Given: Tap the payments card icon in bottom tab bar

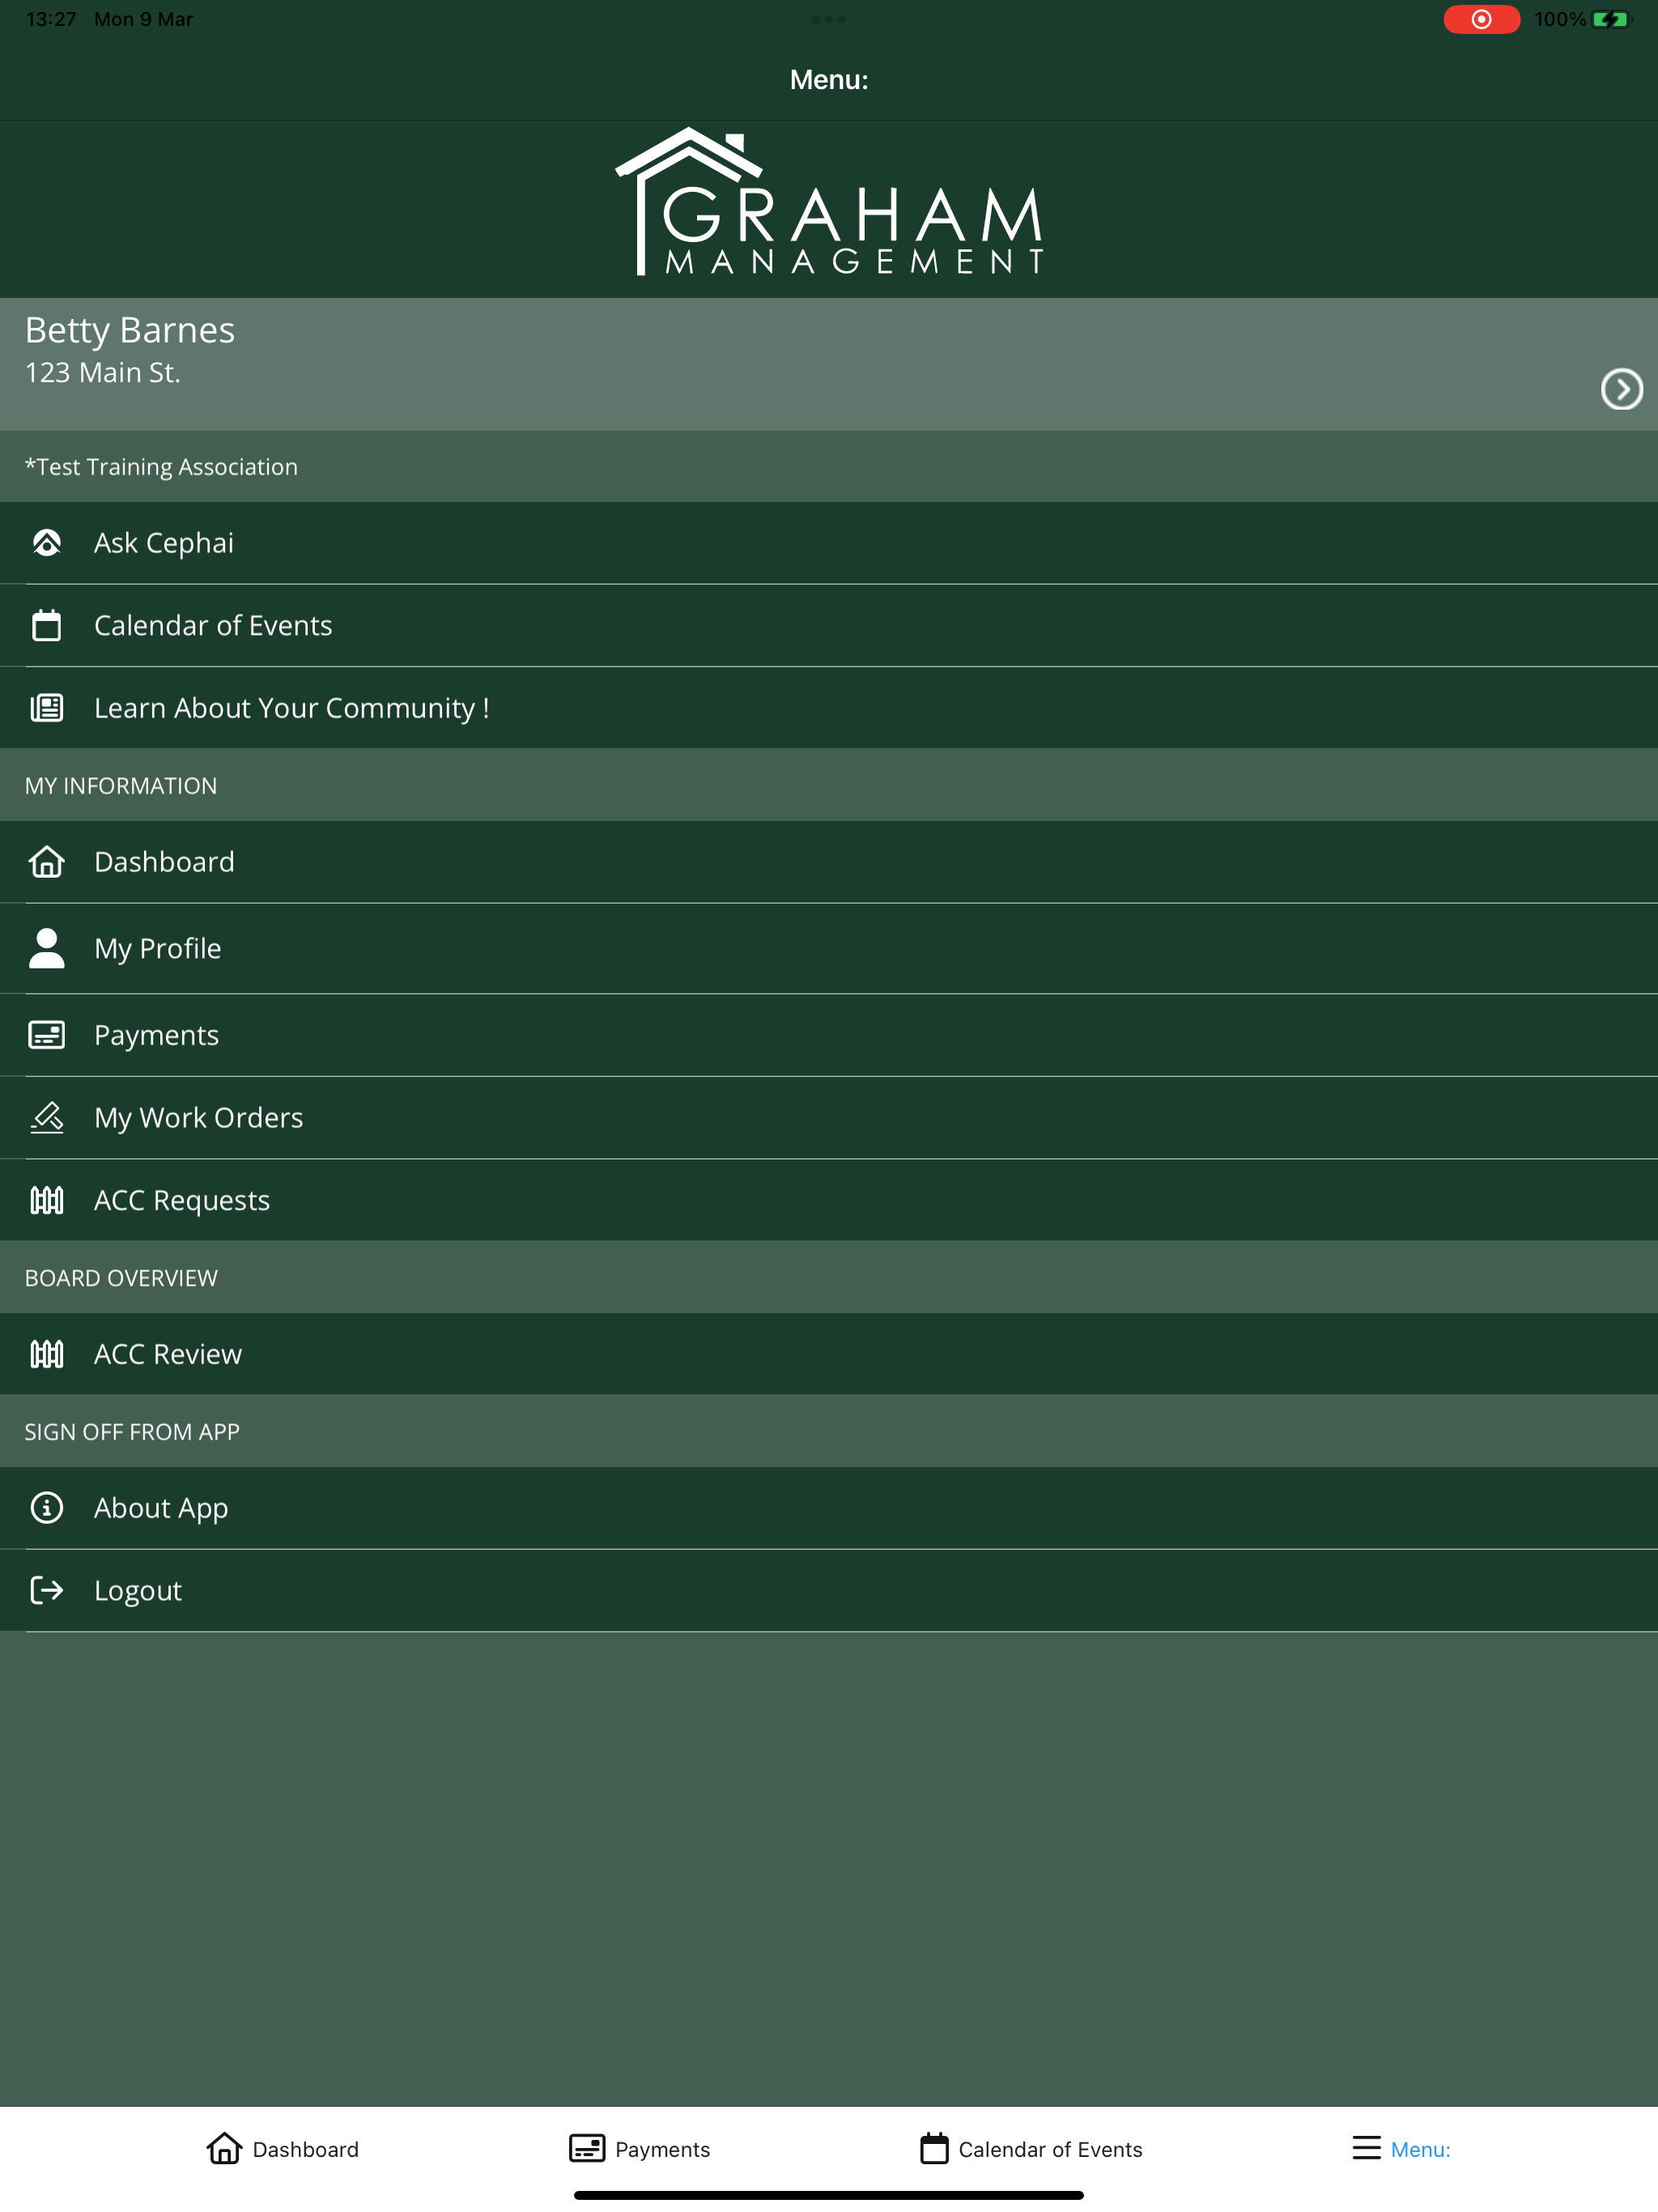Looking at the screenshot, I should pyautogui.click(x=587, y=2148).
